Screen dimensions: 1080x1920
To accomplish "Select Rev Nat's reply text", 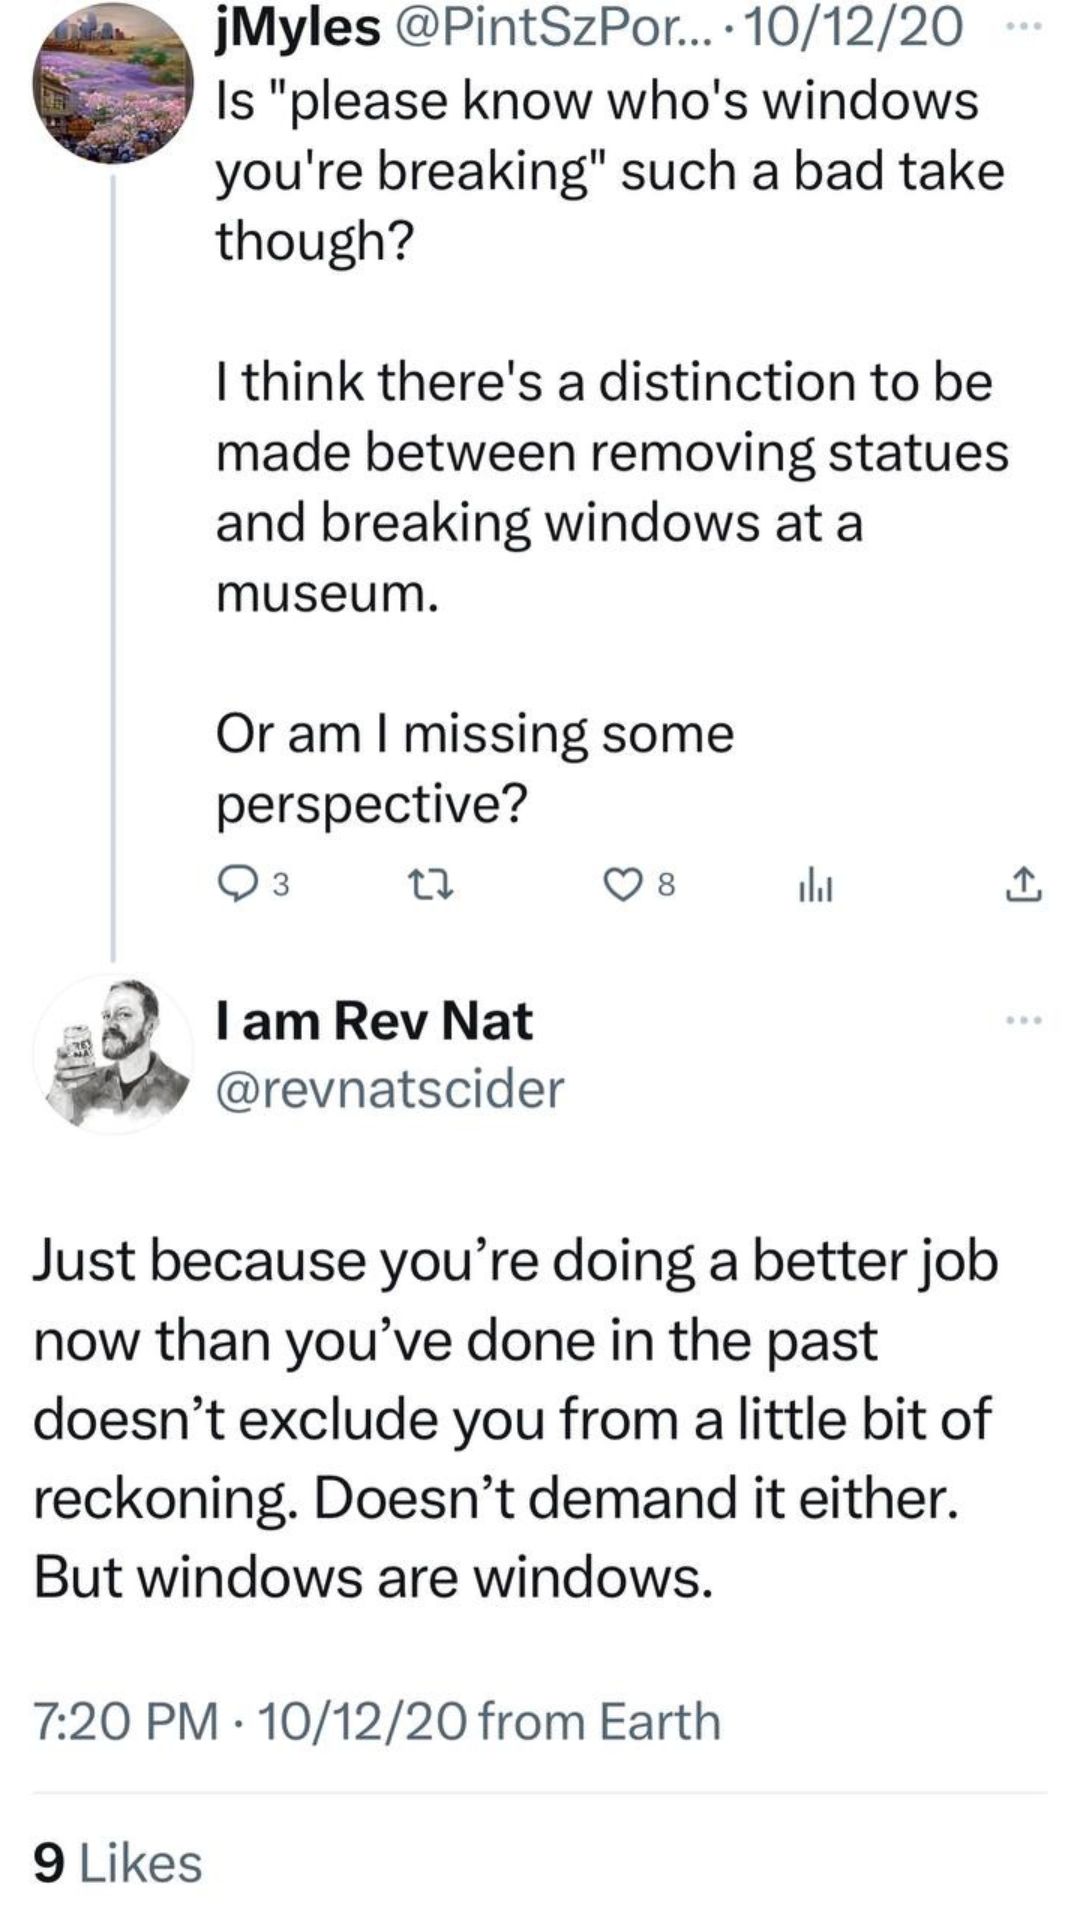I will click(x=515, y=1418).
